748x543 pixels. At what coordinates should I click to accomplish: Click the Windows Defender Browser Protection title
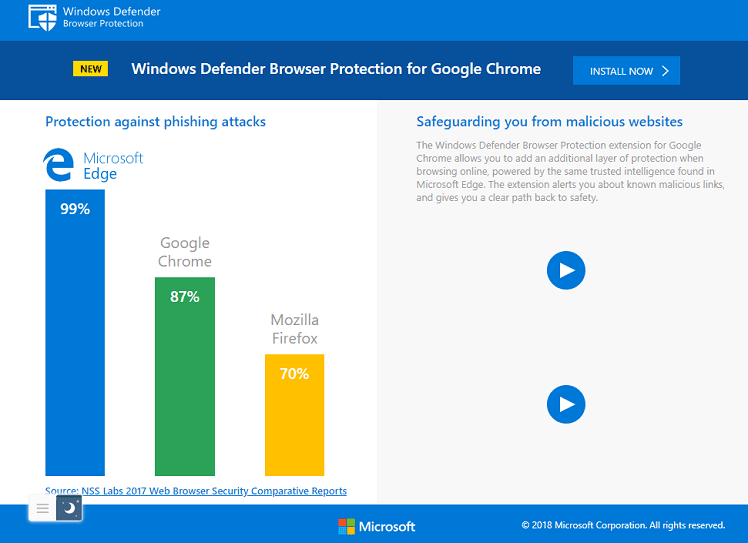(112, 17)
